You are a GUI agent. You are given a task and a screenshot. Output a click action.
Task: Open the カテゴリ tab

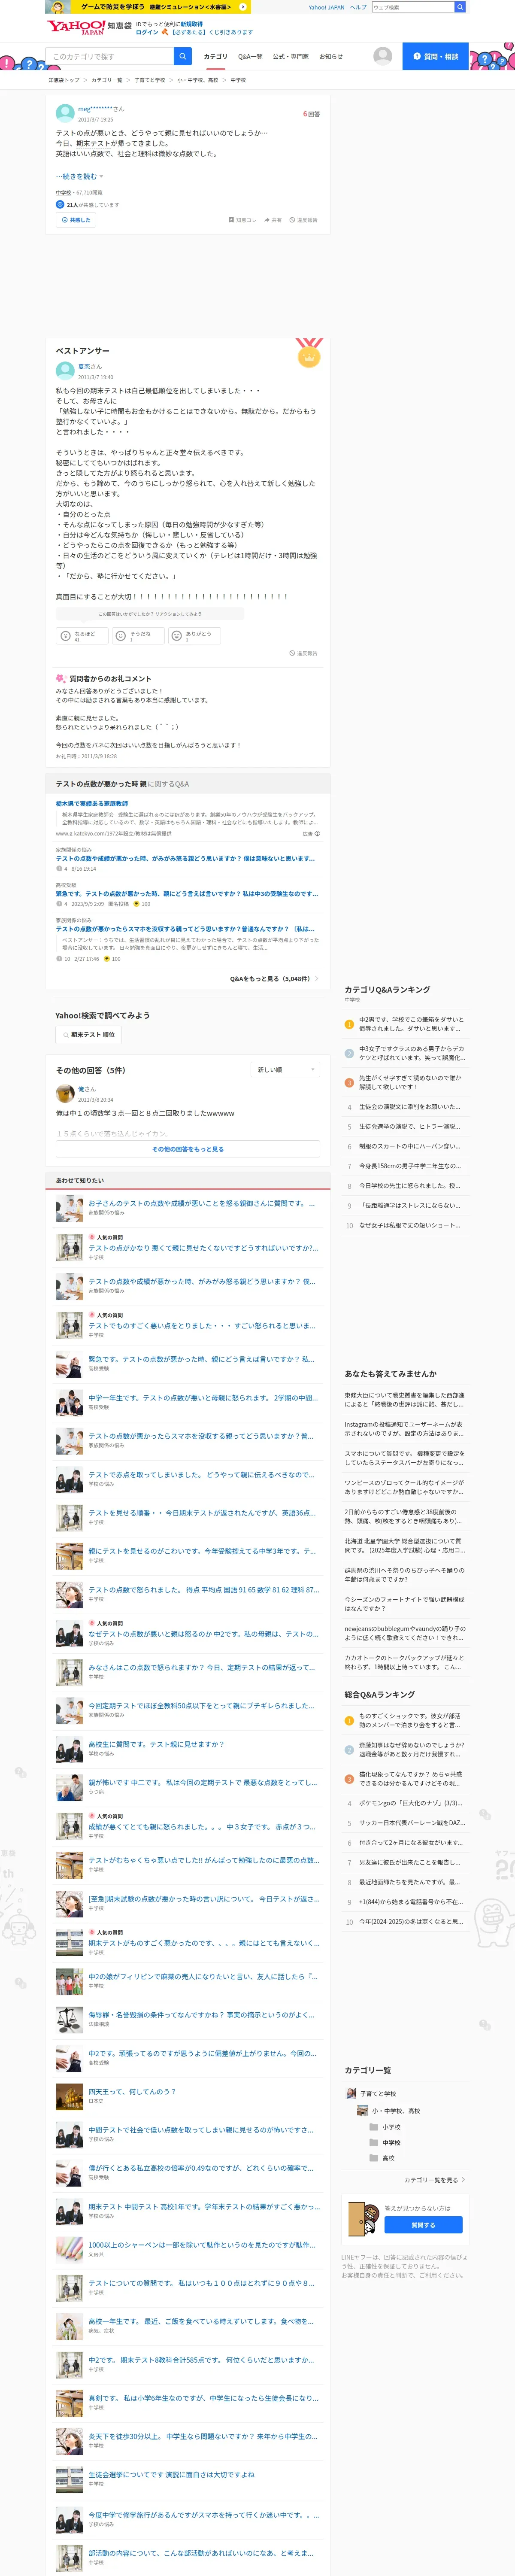215,57
